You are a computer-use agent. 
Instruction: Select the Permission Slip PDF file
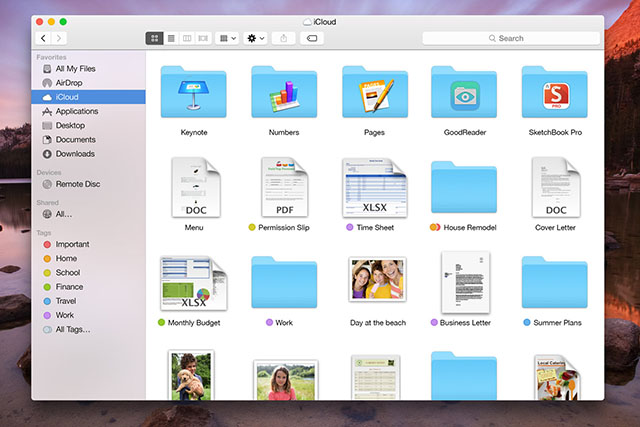(283, 186)
